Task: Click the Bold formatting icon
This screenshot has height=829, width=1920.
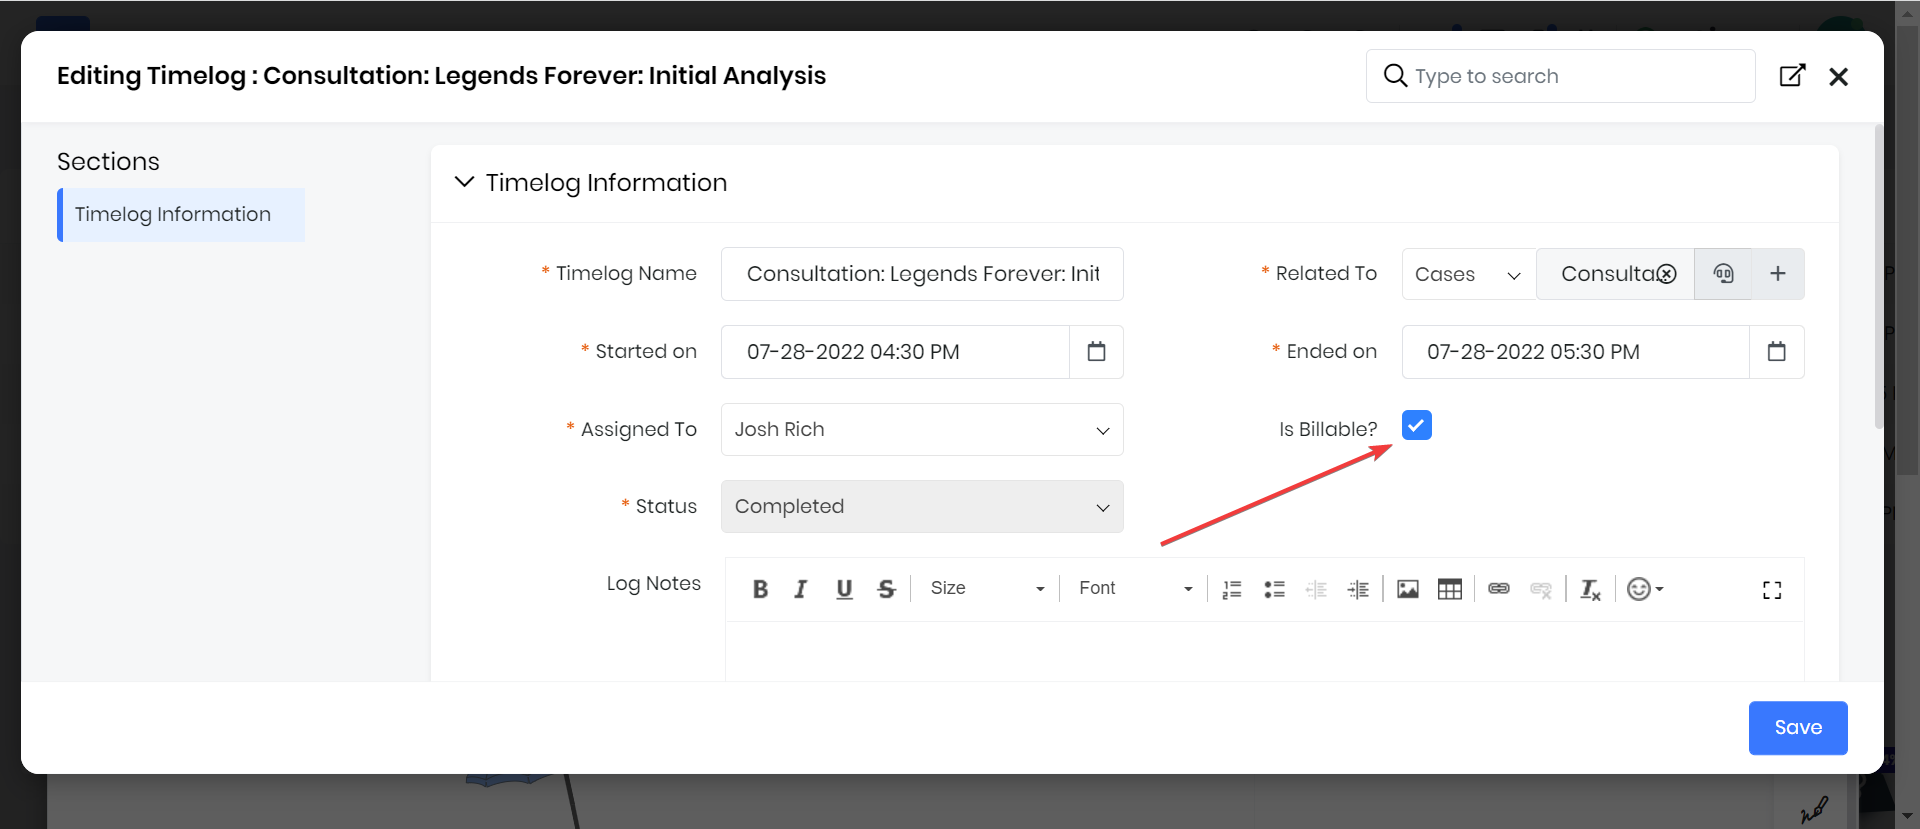Action: 760,589
